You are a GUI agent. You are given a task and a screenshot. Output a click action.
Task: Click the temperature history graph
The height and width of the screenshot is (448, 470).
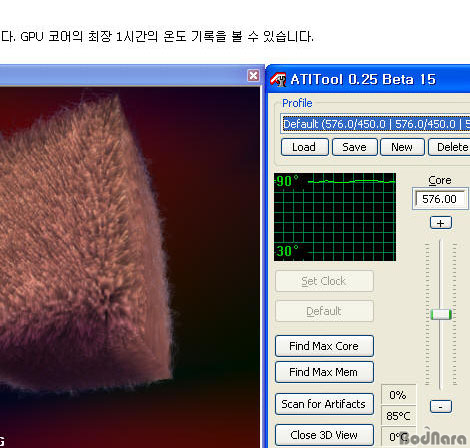point(335,217)
